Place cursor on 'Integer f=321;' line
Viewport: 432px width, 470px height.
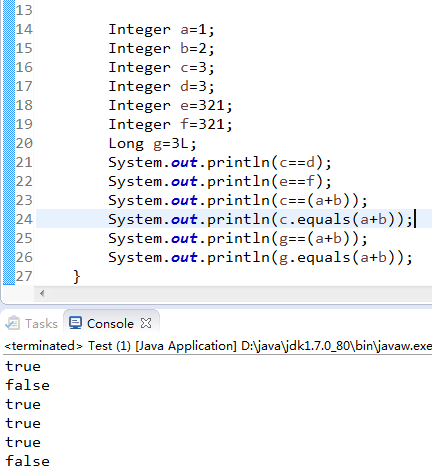(x=170, y=125)
